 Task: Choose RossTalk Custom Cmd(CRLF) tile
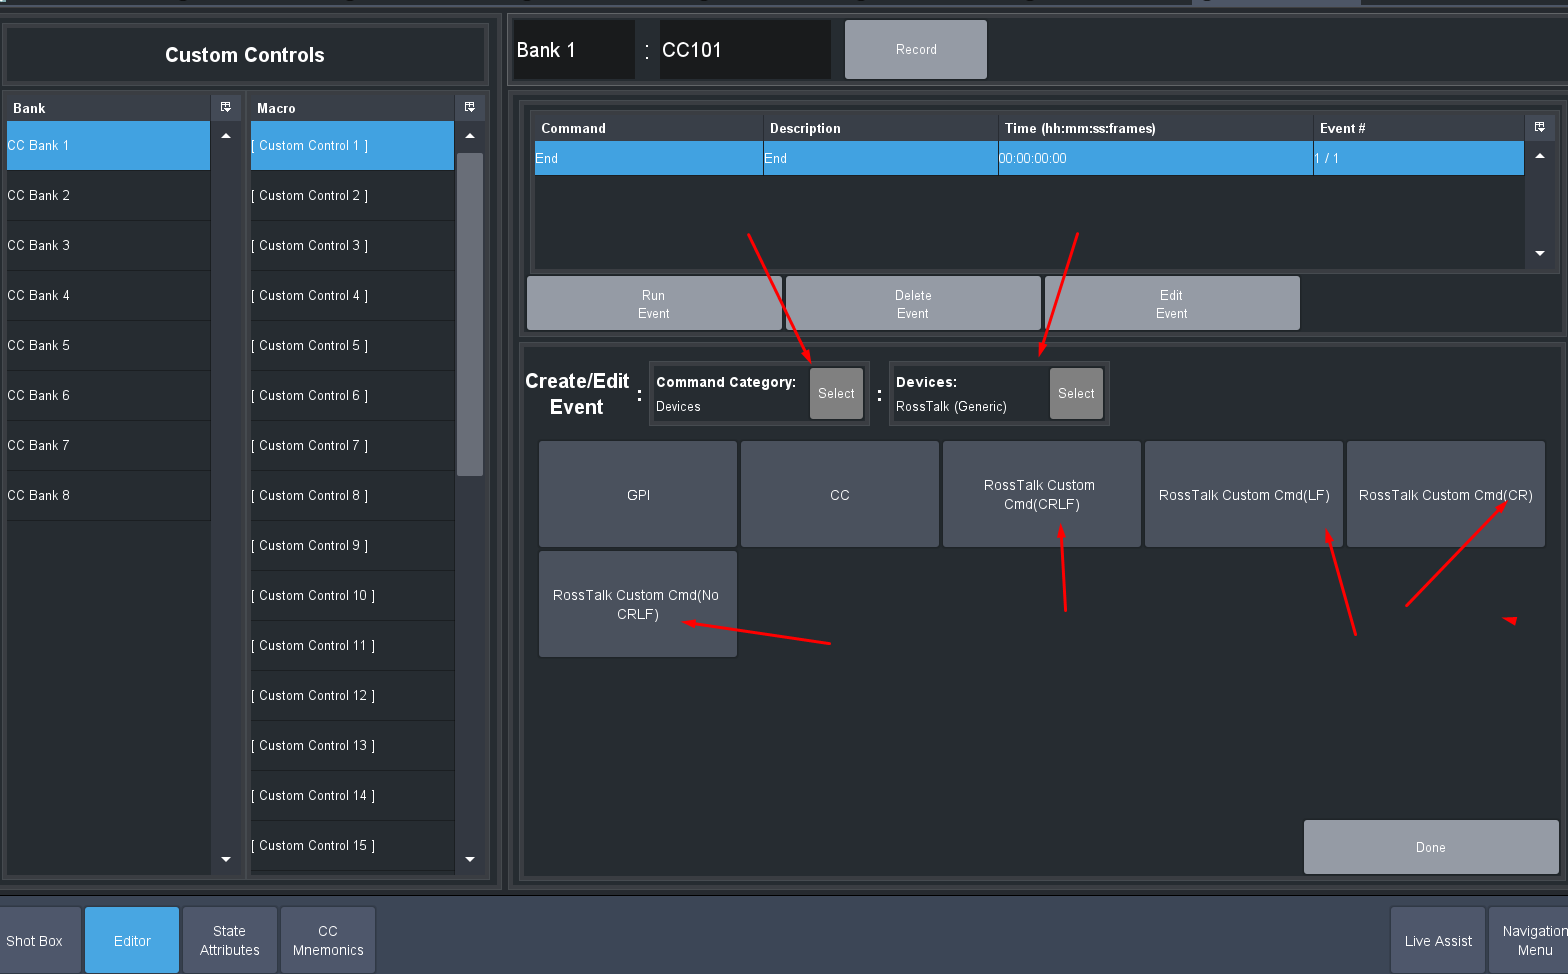pos(1042,495)
